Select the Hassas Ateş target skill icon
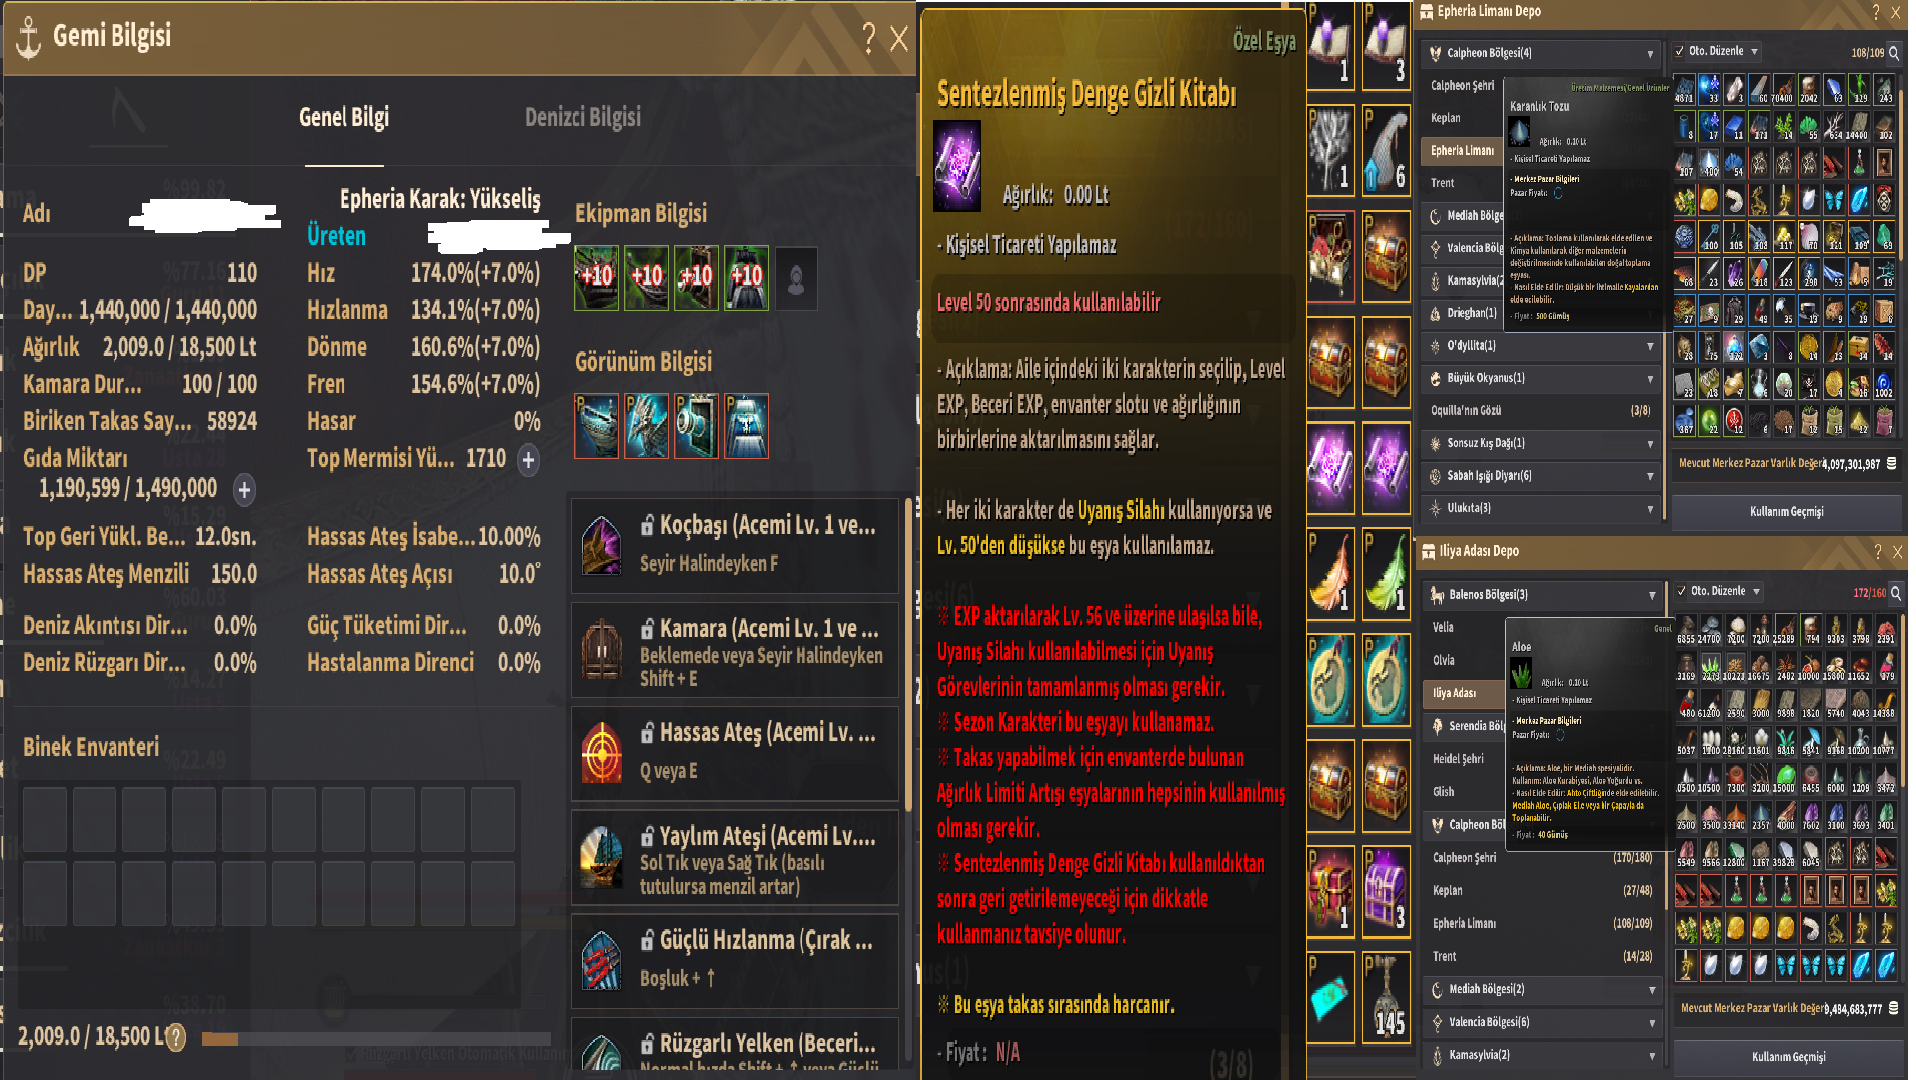Viewport: 1916px width, 1080px height. [602, 754]
